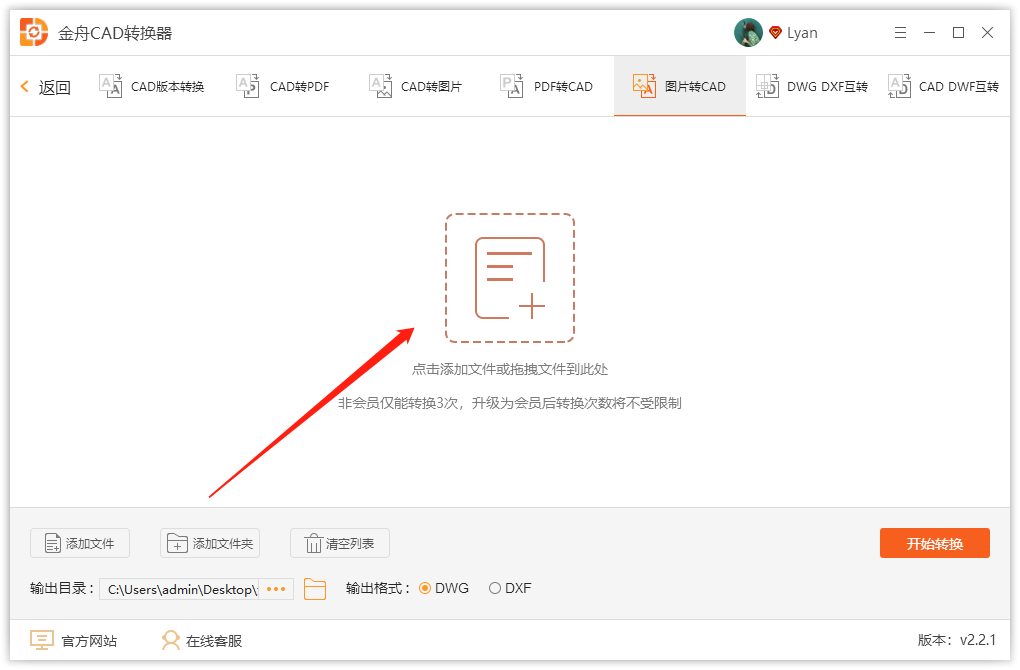
Task: Click the 开始转换 button
Action: (x=934, y=543)
